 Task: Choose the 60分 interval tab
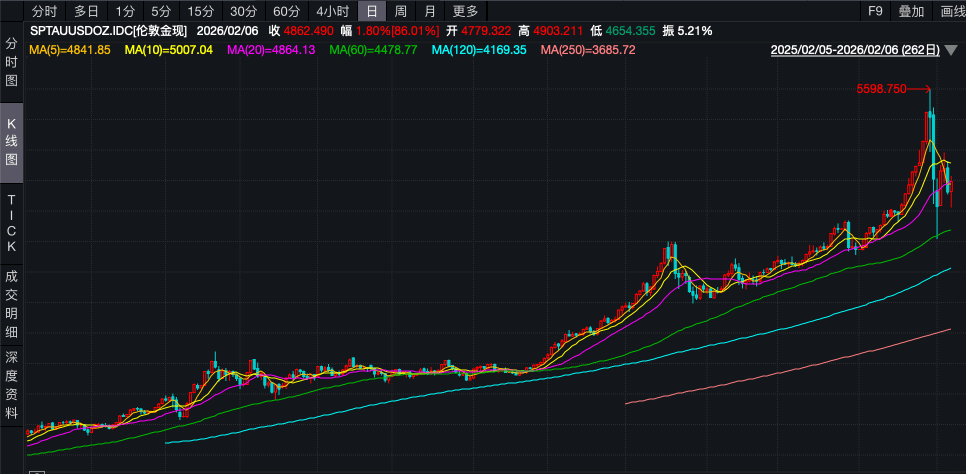(x=286, y=12)
